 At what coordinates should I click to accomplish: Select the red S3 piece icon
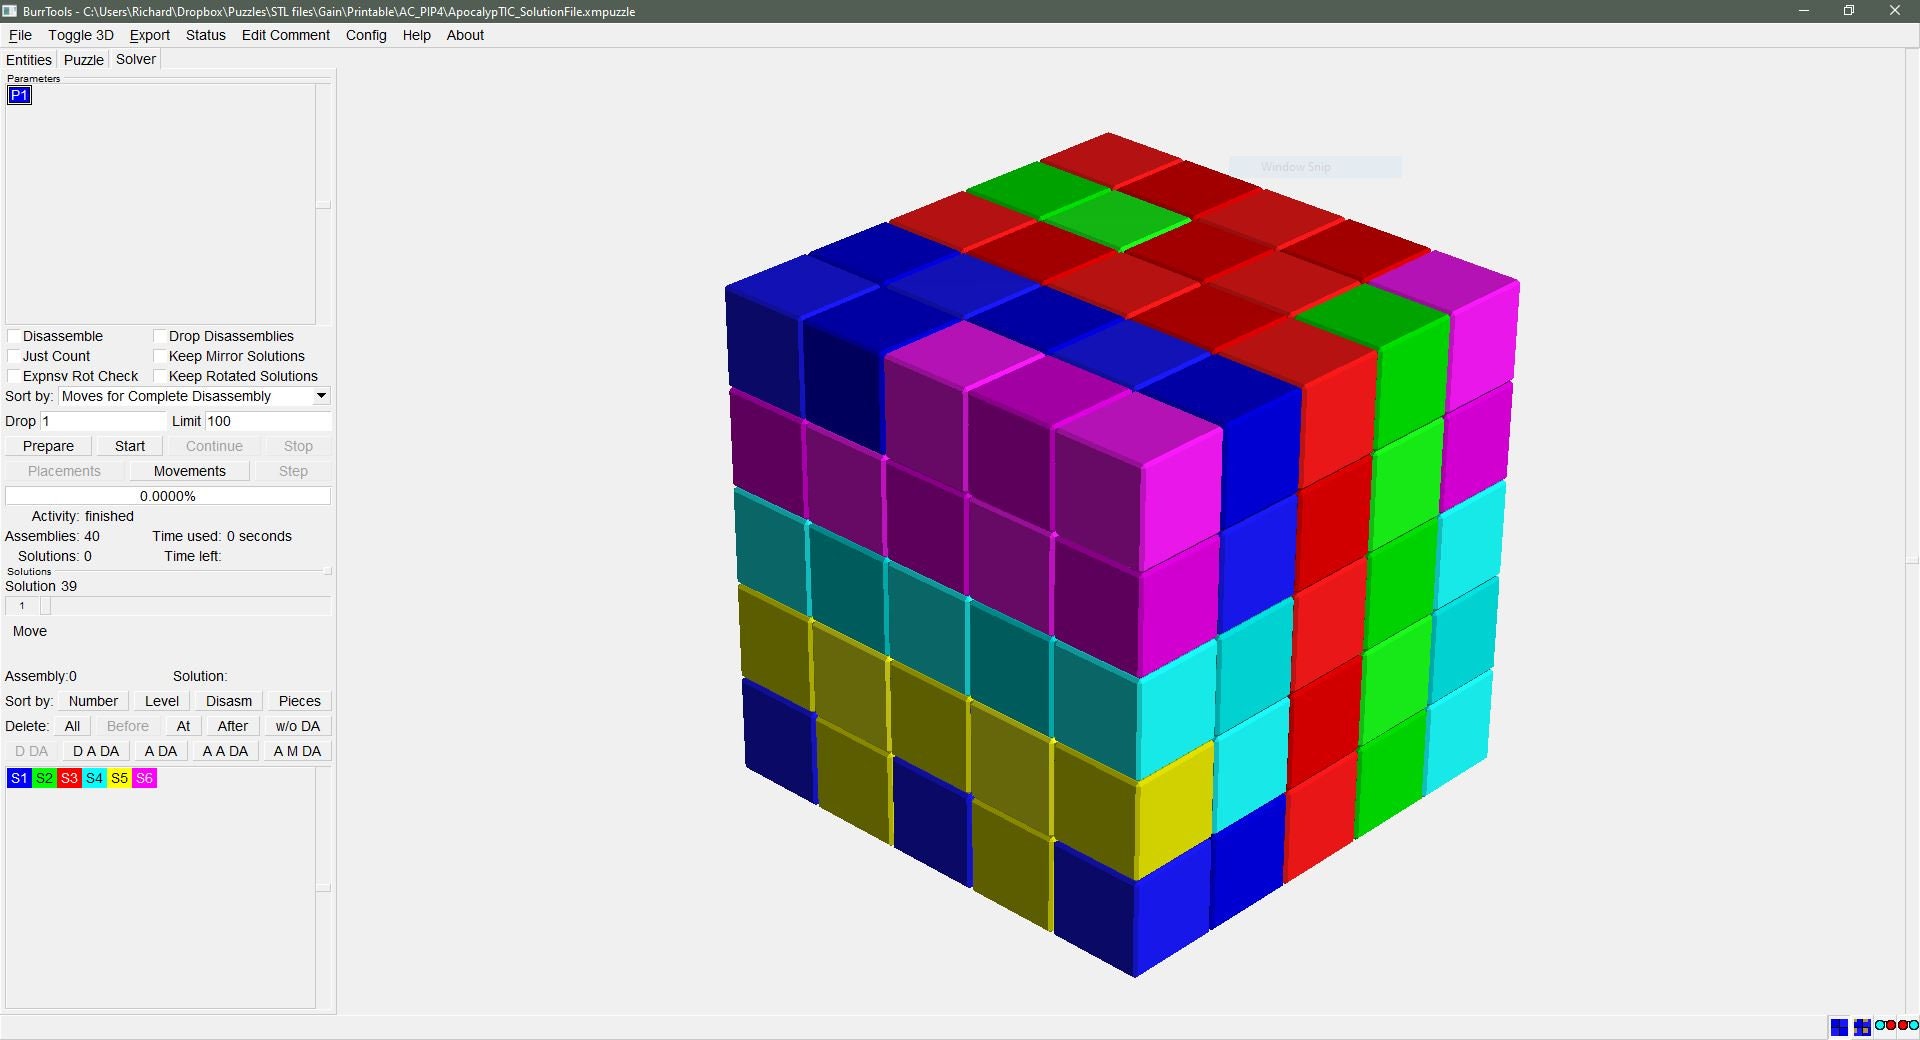[x=69, y=778]
